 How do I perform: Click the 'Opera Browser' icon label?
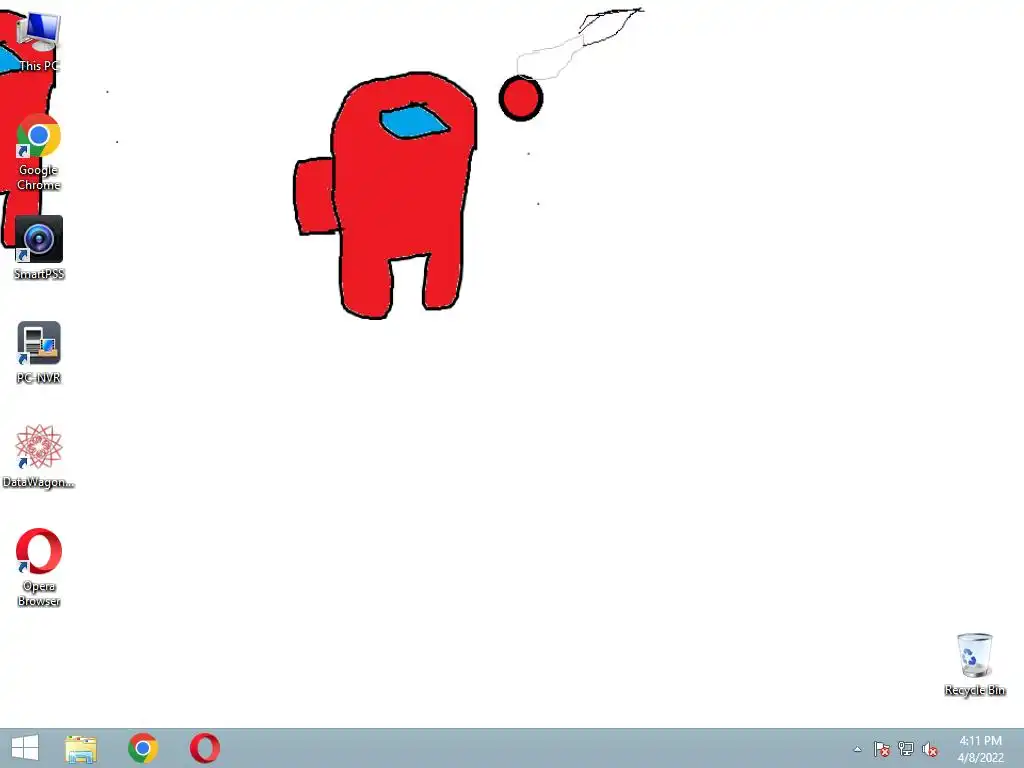39,594
